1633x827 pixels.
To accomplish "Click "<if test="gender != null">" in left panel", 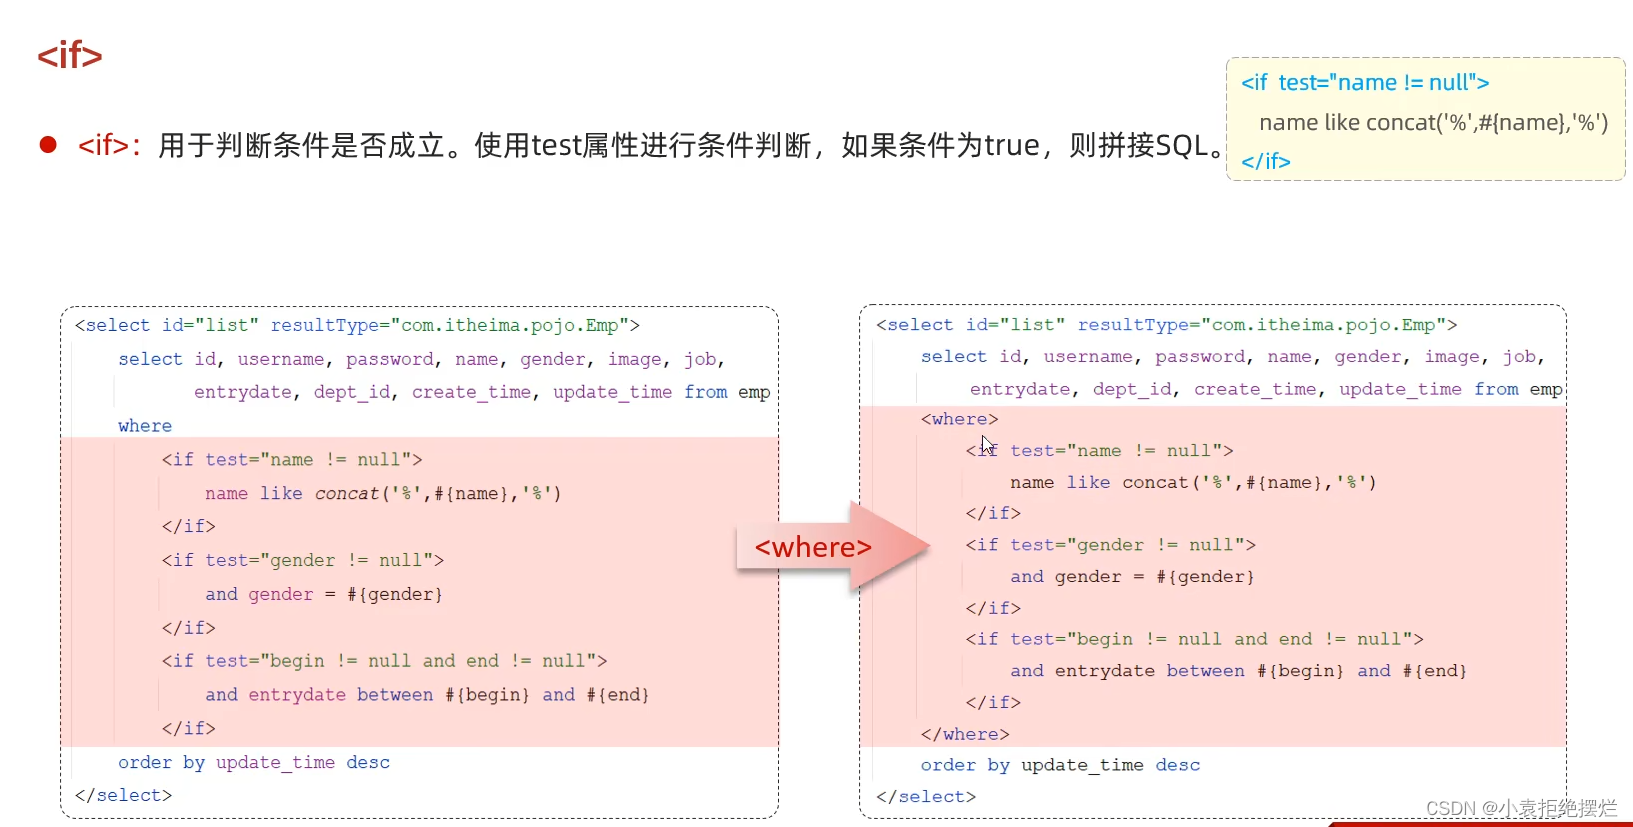I will 303,560.
